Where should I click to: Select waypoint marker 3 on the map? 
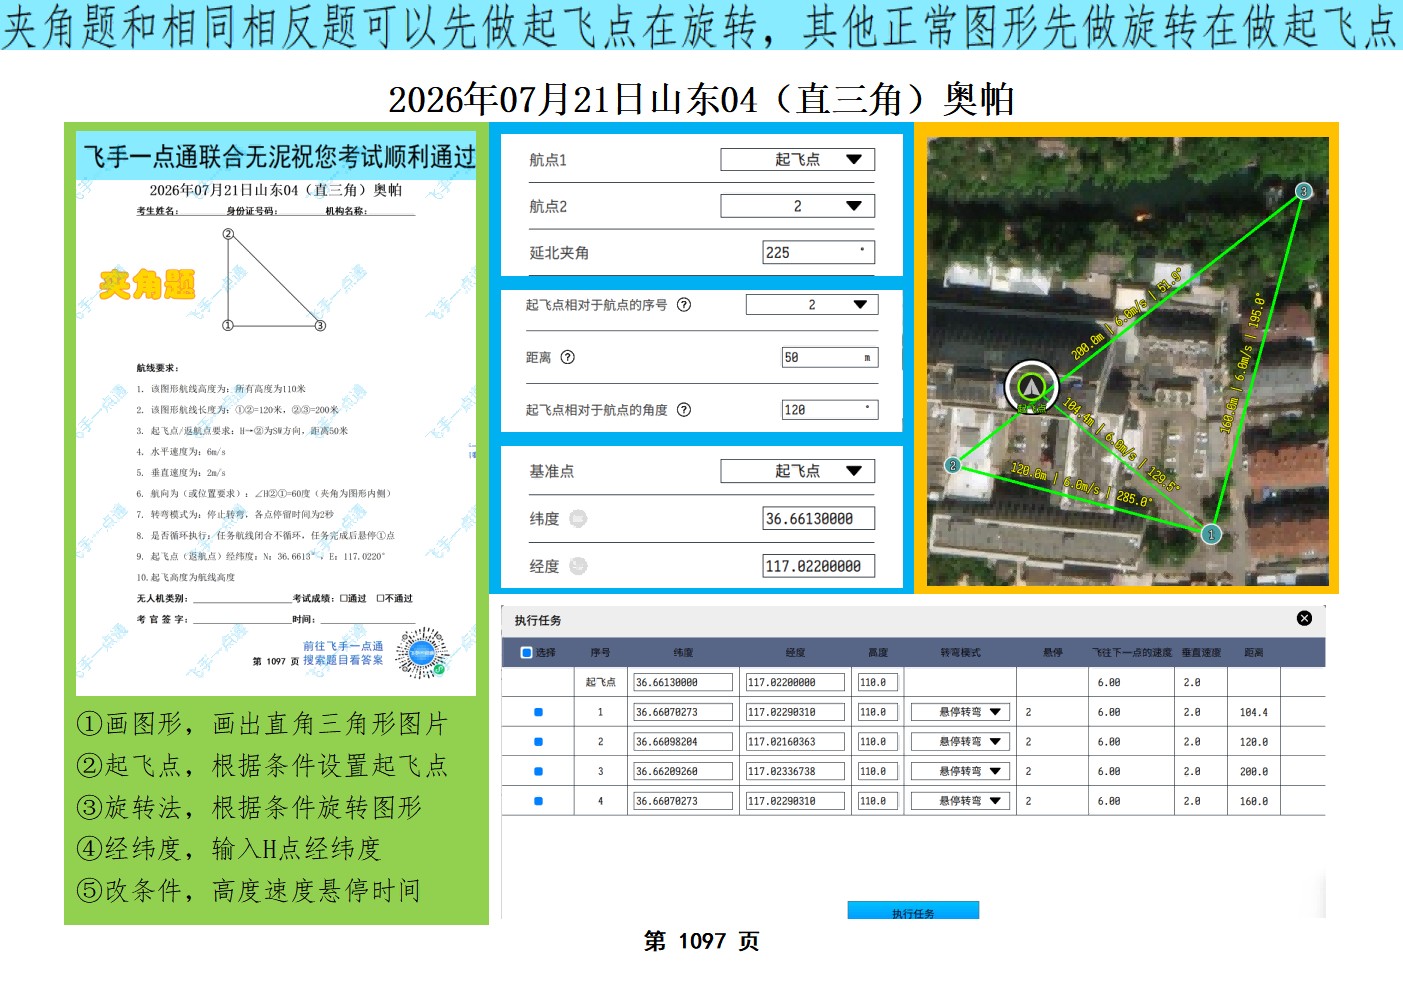[x=1303, y=191]
